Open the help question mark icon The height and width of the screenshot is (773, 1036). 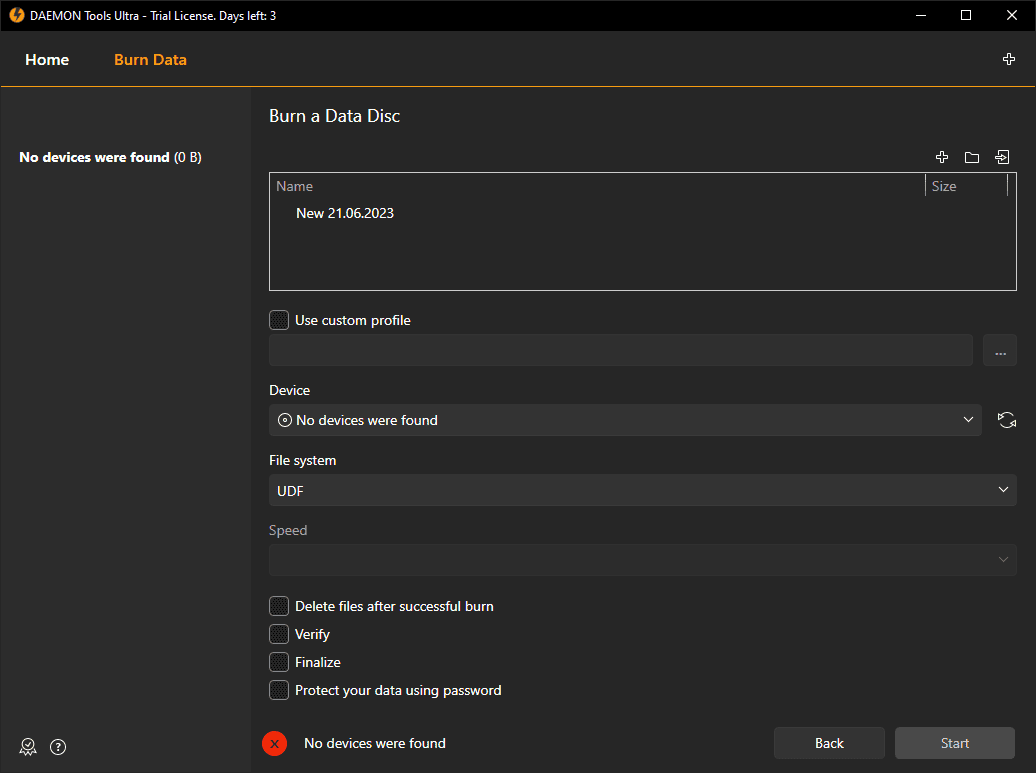point(58,747)
